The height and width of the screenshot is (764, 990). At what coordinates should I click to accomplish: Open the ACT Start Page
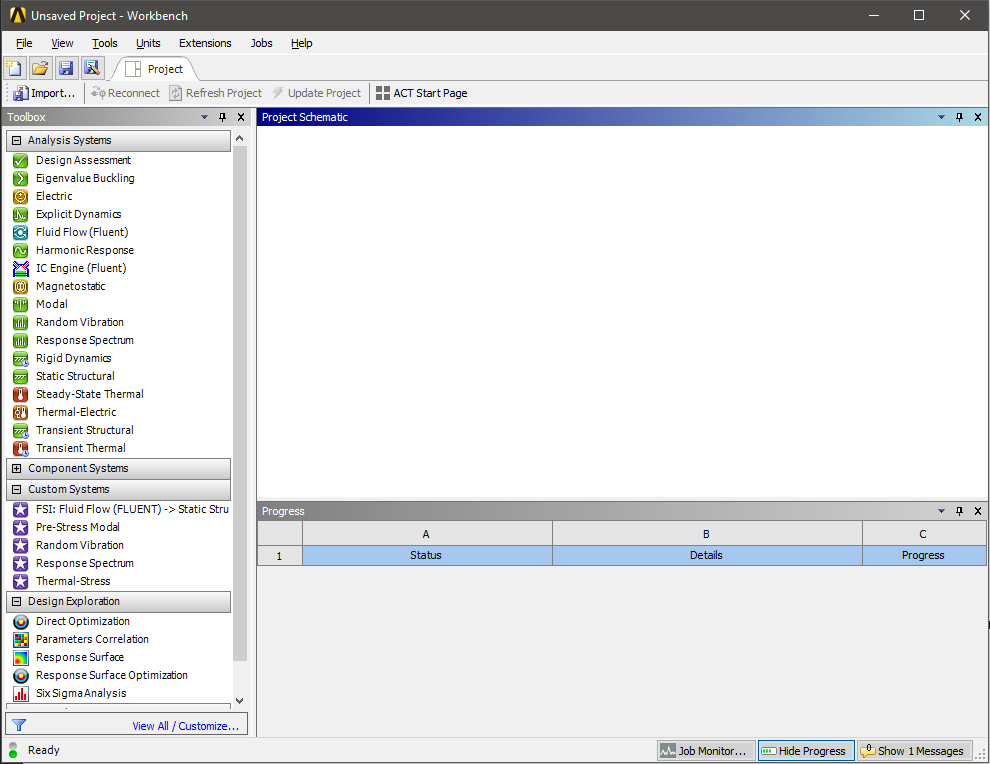(422, 93)
